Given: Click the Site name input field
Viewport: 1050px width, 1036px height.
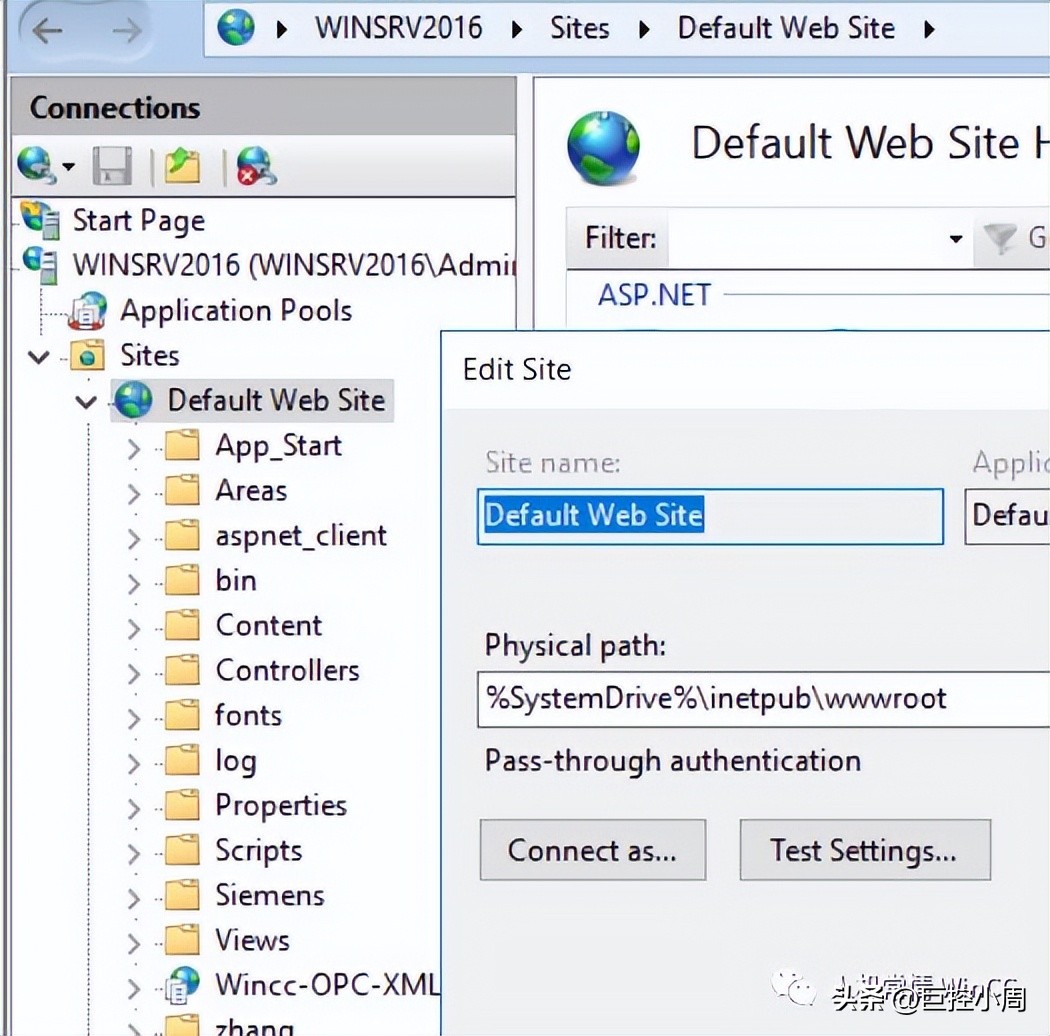Looking at the screenshot, I should (710, 516).
